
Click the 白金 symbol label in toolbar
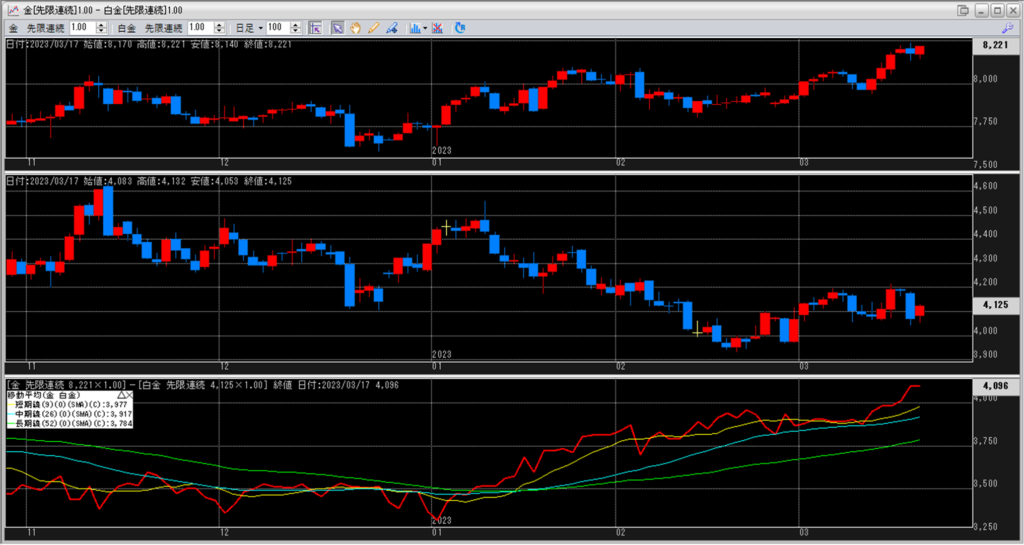coord(126,28)
